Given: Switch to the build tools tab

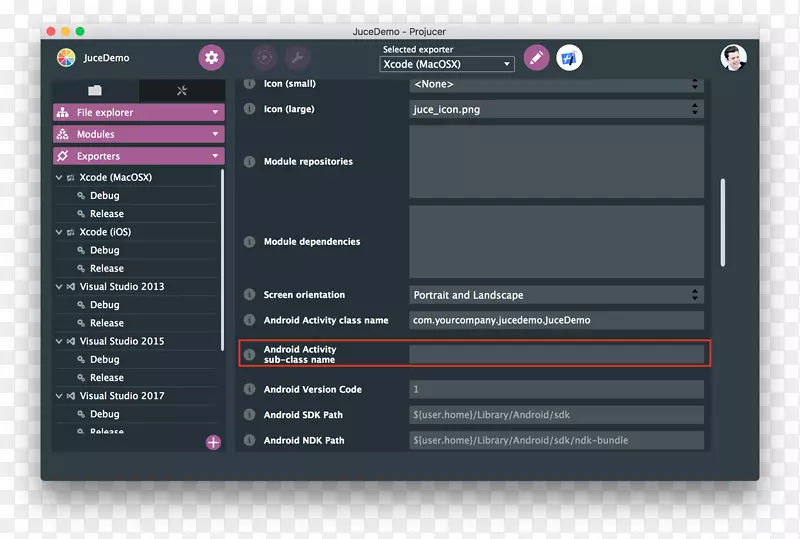Looking at the screenshot, I should pyautogui.click(x=182, y=90).
